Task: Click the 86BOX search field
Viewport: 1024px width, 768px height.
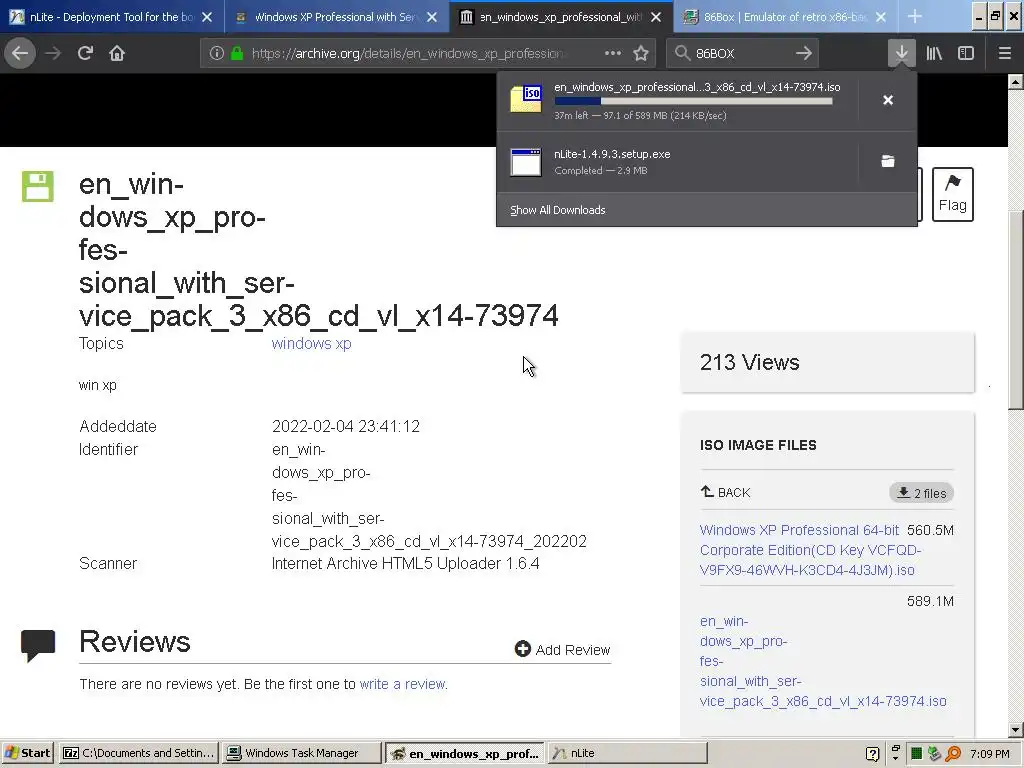Action: 741,54
